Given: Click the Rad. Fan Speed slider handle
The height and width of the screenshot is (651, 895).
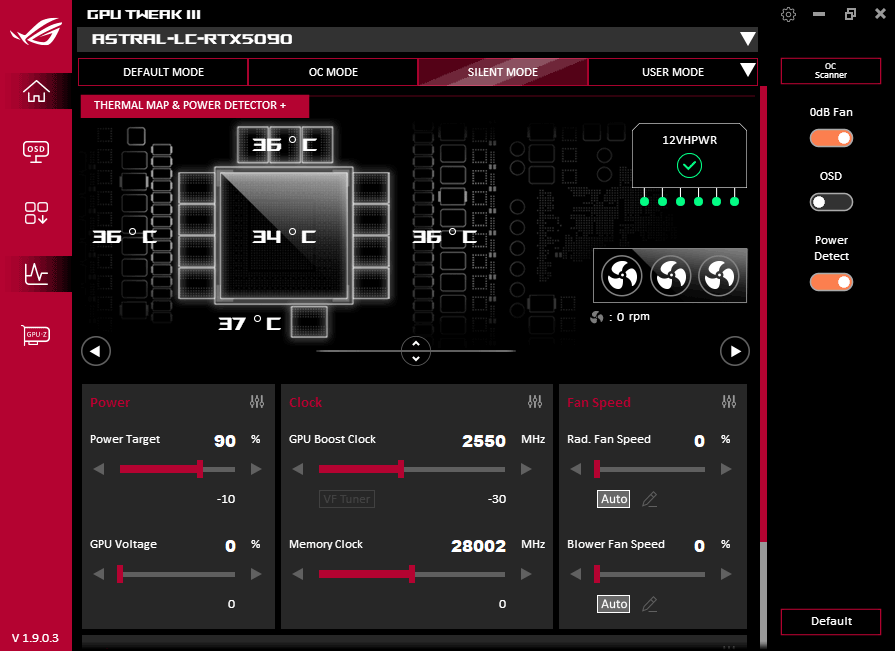Looking at the screenshot, I should coord(597,469).
